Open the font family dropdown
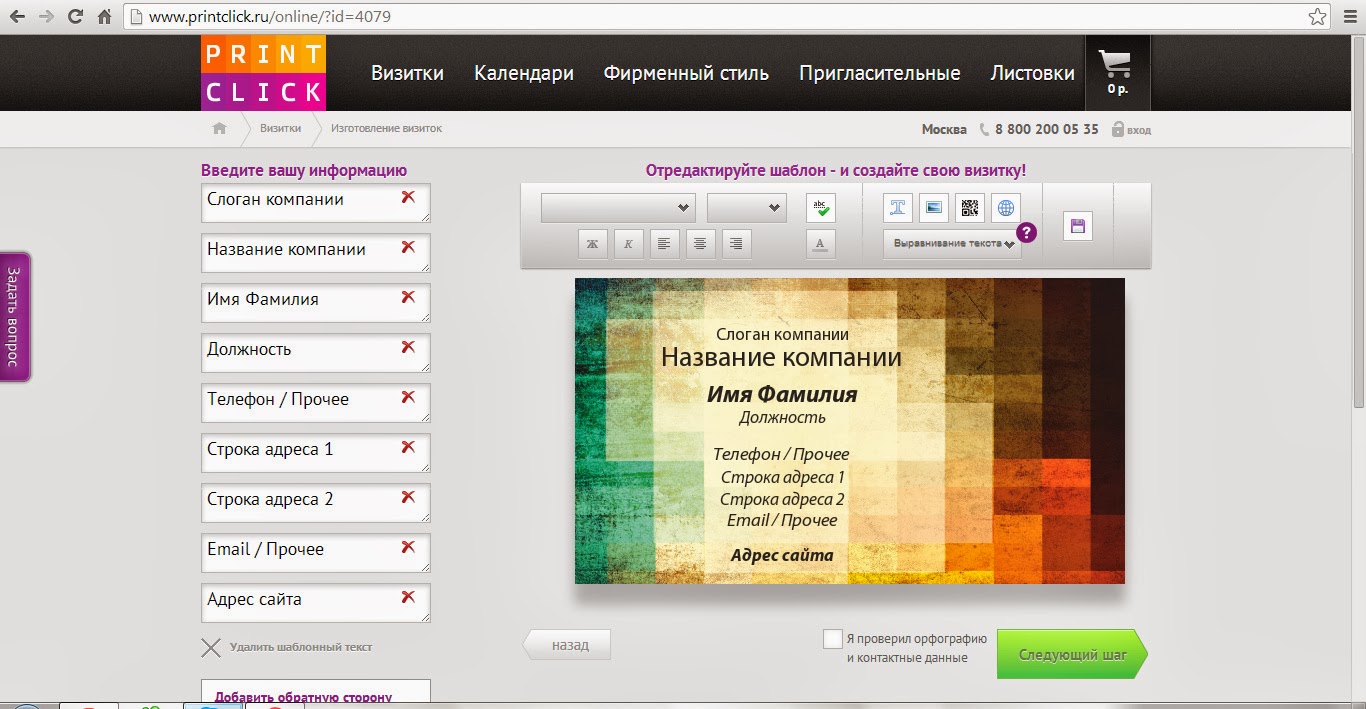 617,208
